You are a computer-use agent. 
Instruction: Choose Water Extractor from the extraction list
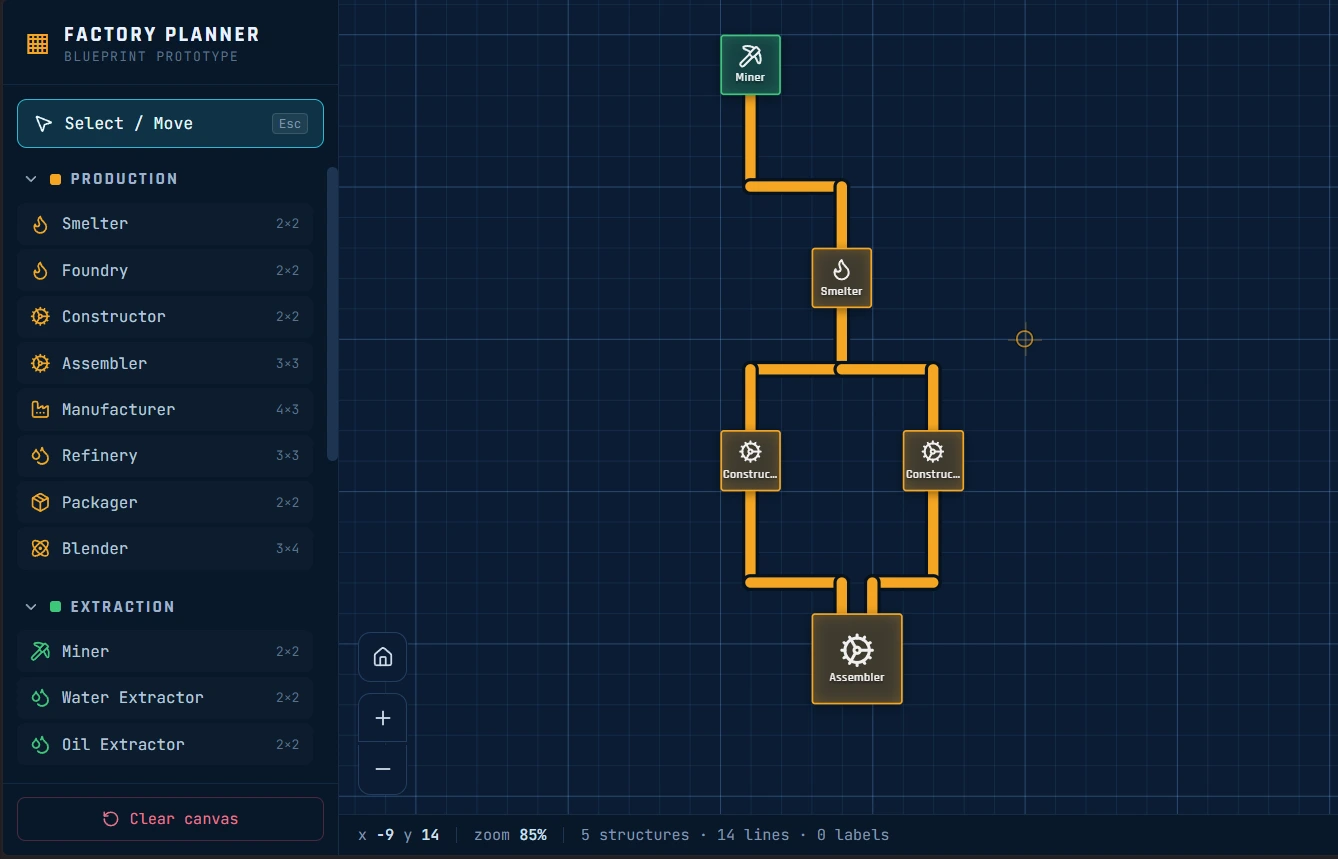tap(165, 697)
